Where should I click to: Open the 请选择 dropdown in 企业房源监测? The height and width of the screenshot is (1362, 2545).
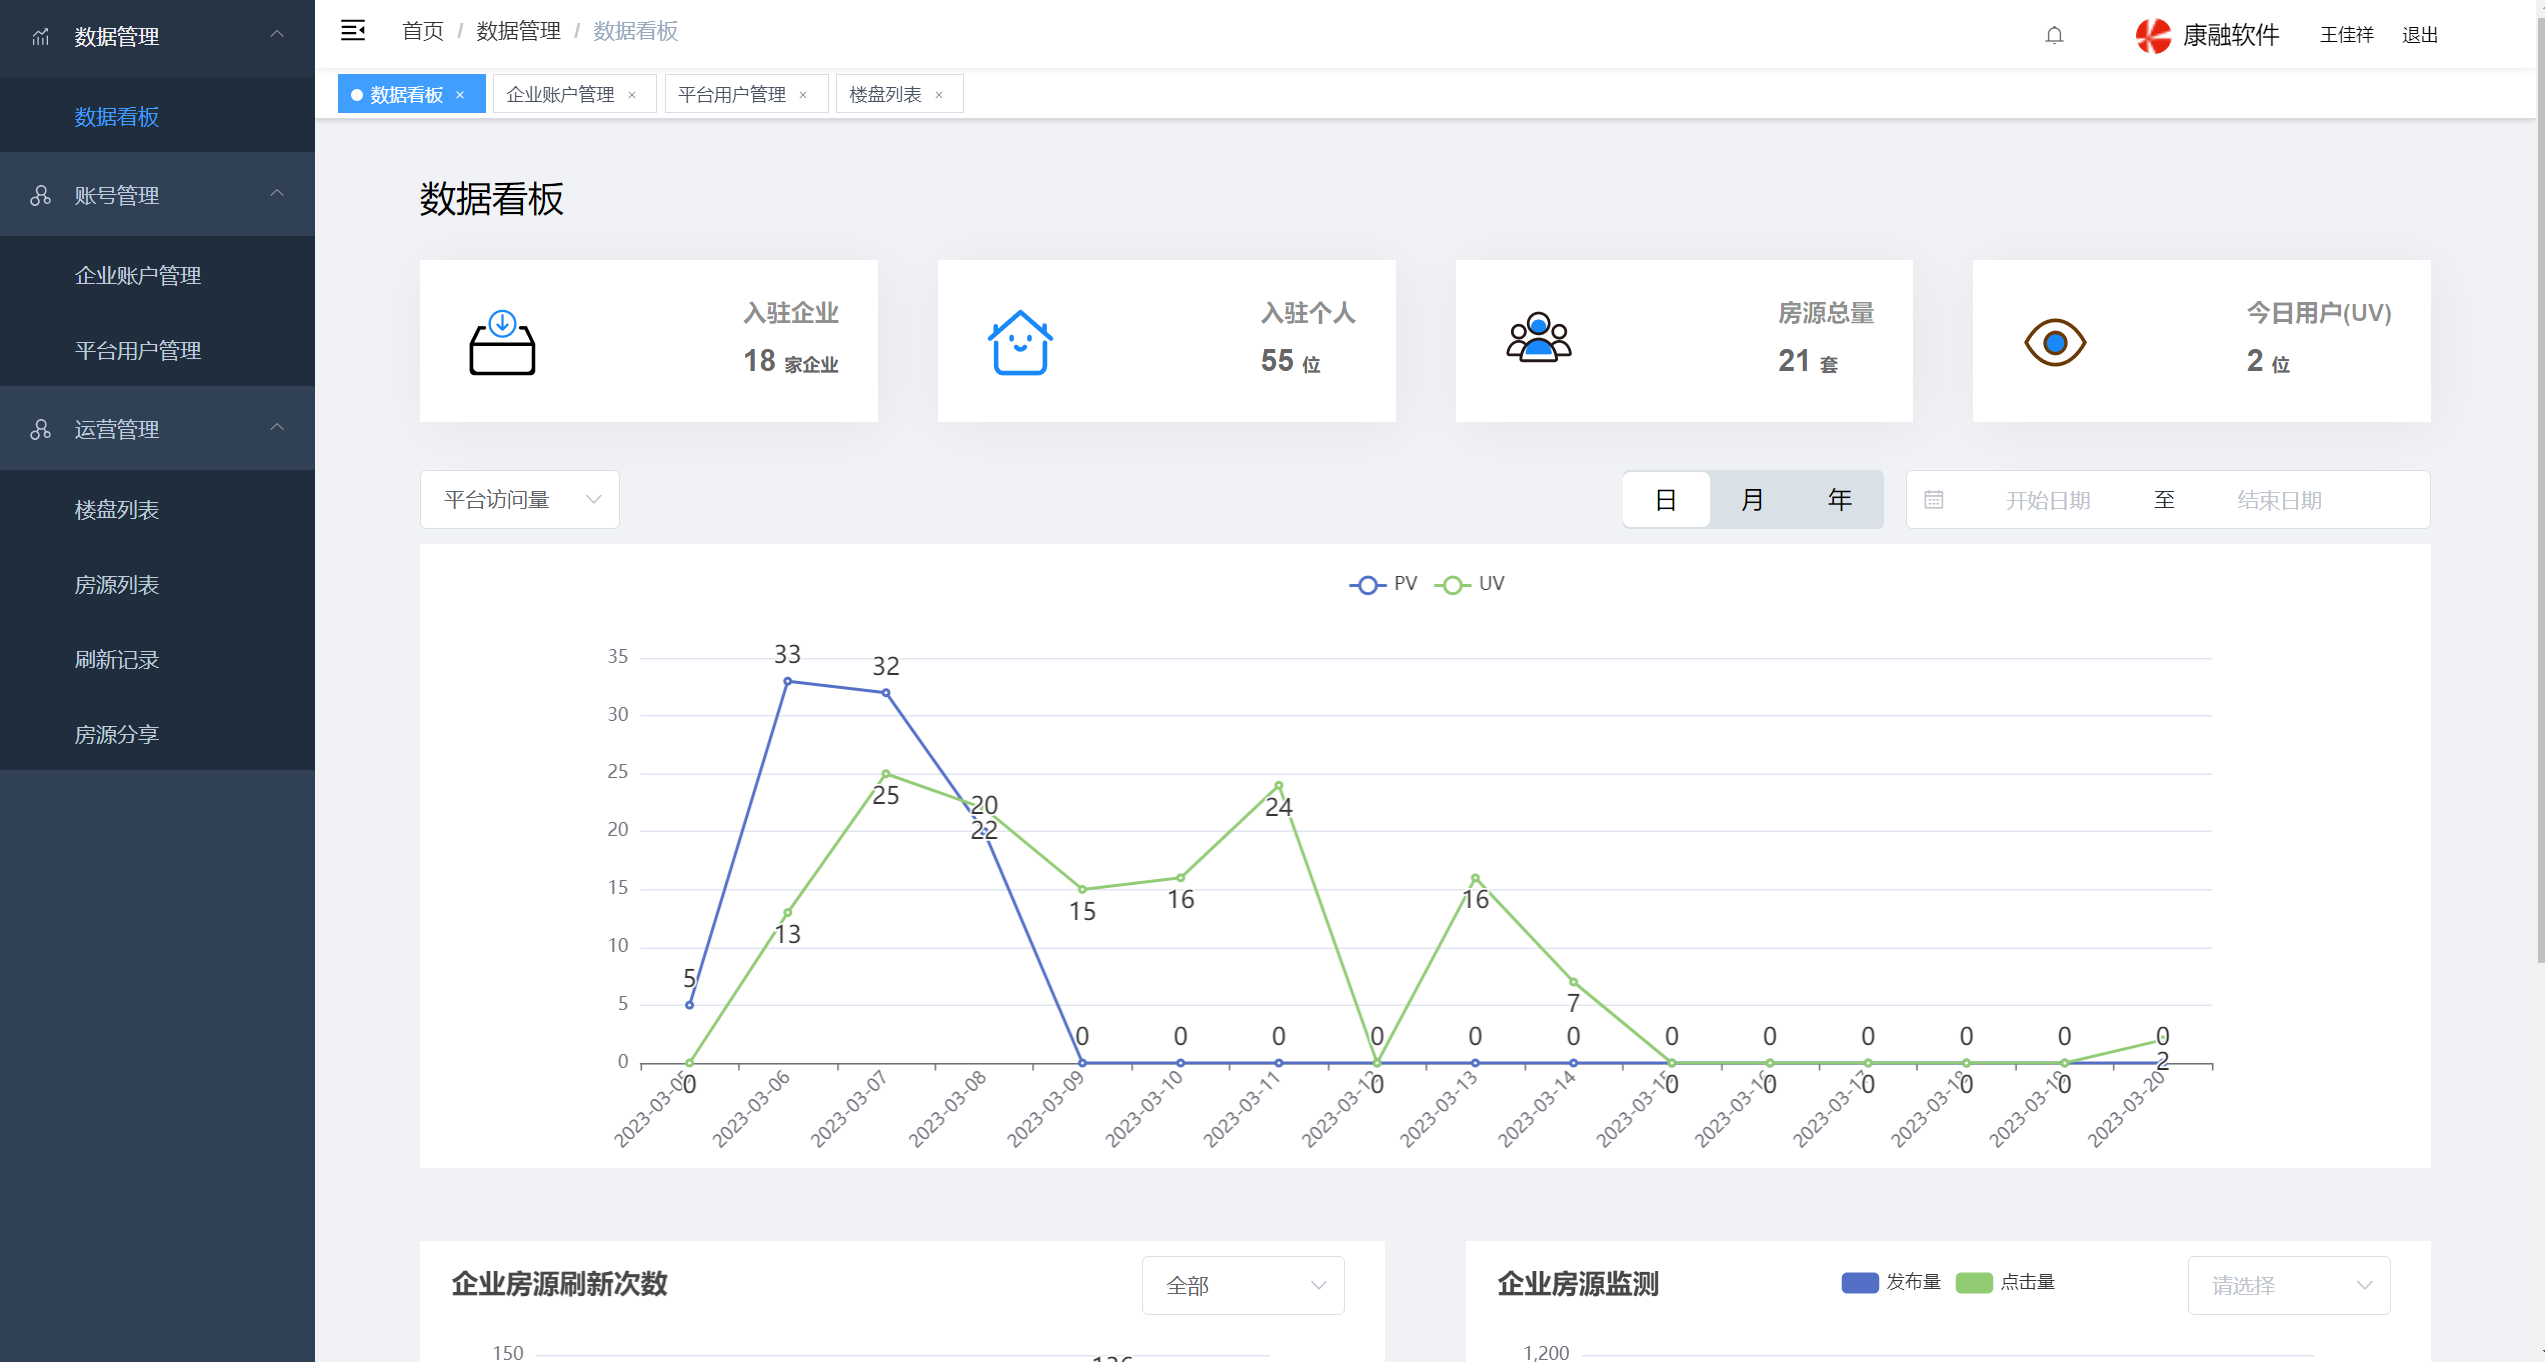tap(2289, 1285)
